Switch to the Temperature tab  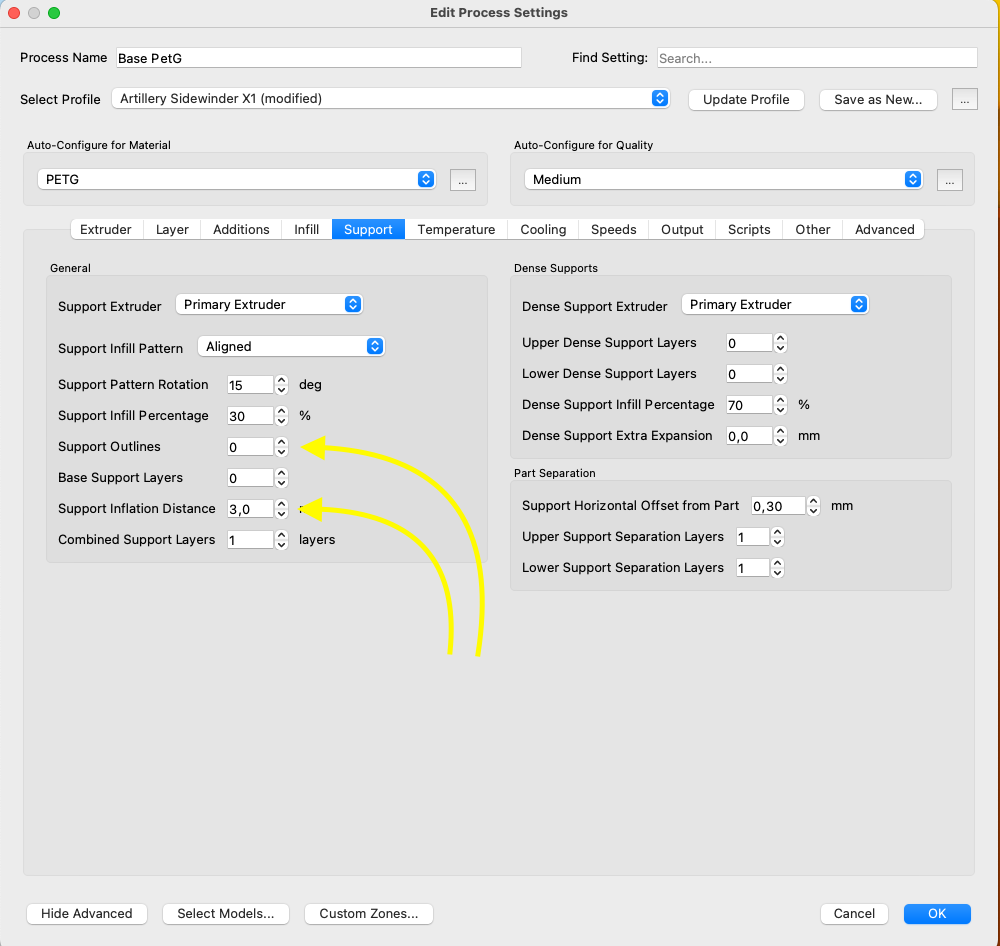pyautogui.click(x=456, y=230)
